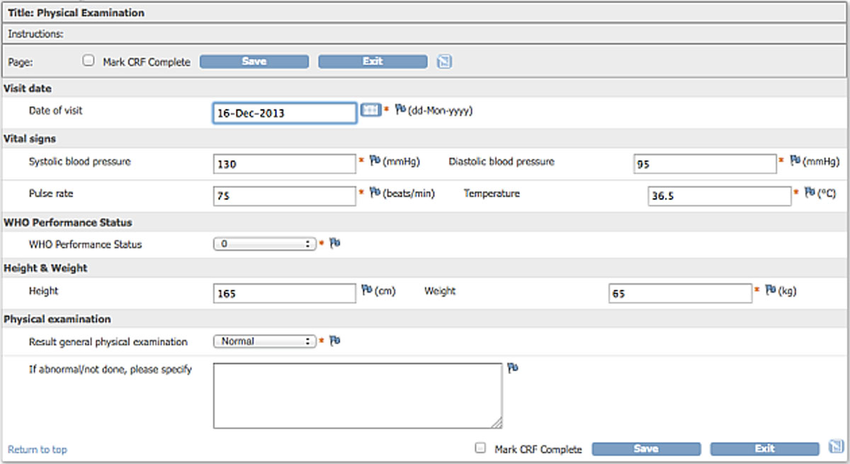Image resolution: width=850 pixels, height=464 pixels.
Task: Click into the Date of visit input field
Action: click(285, 113)
